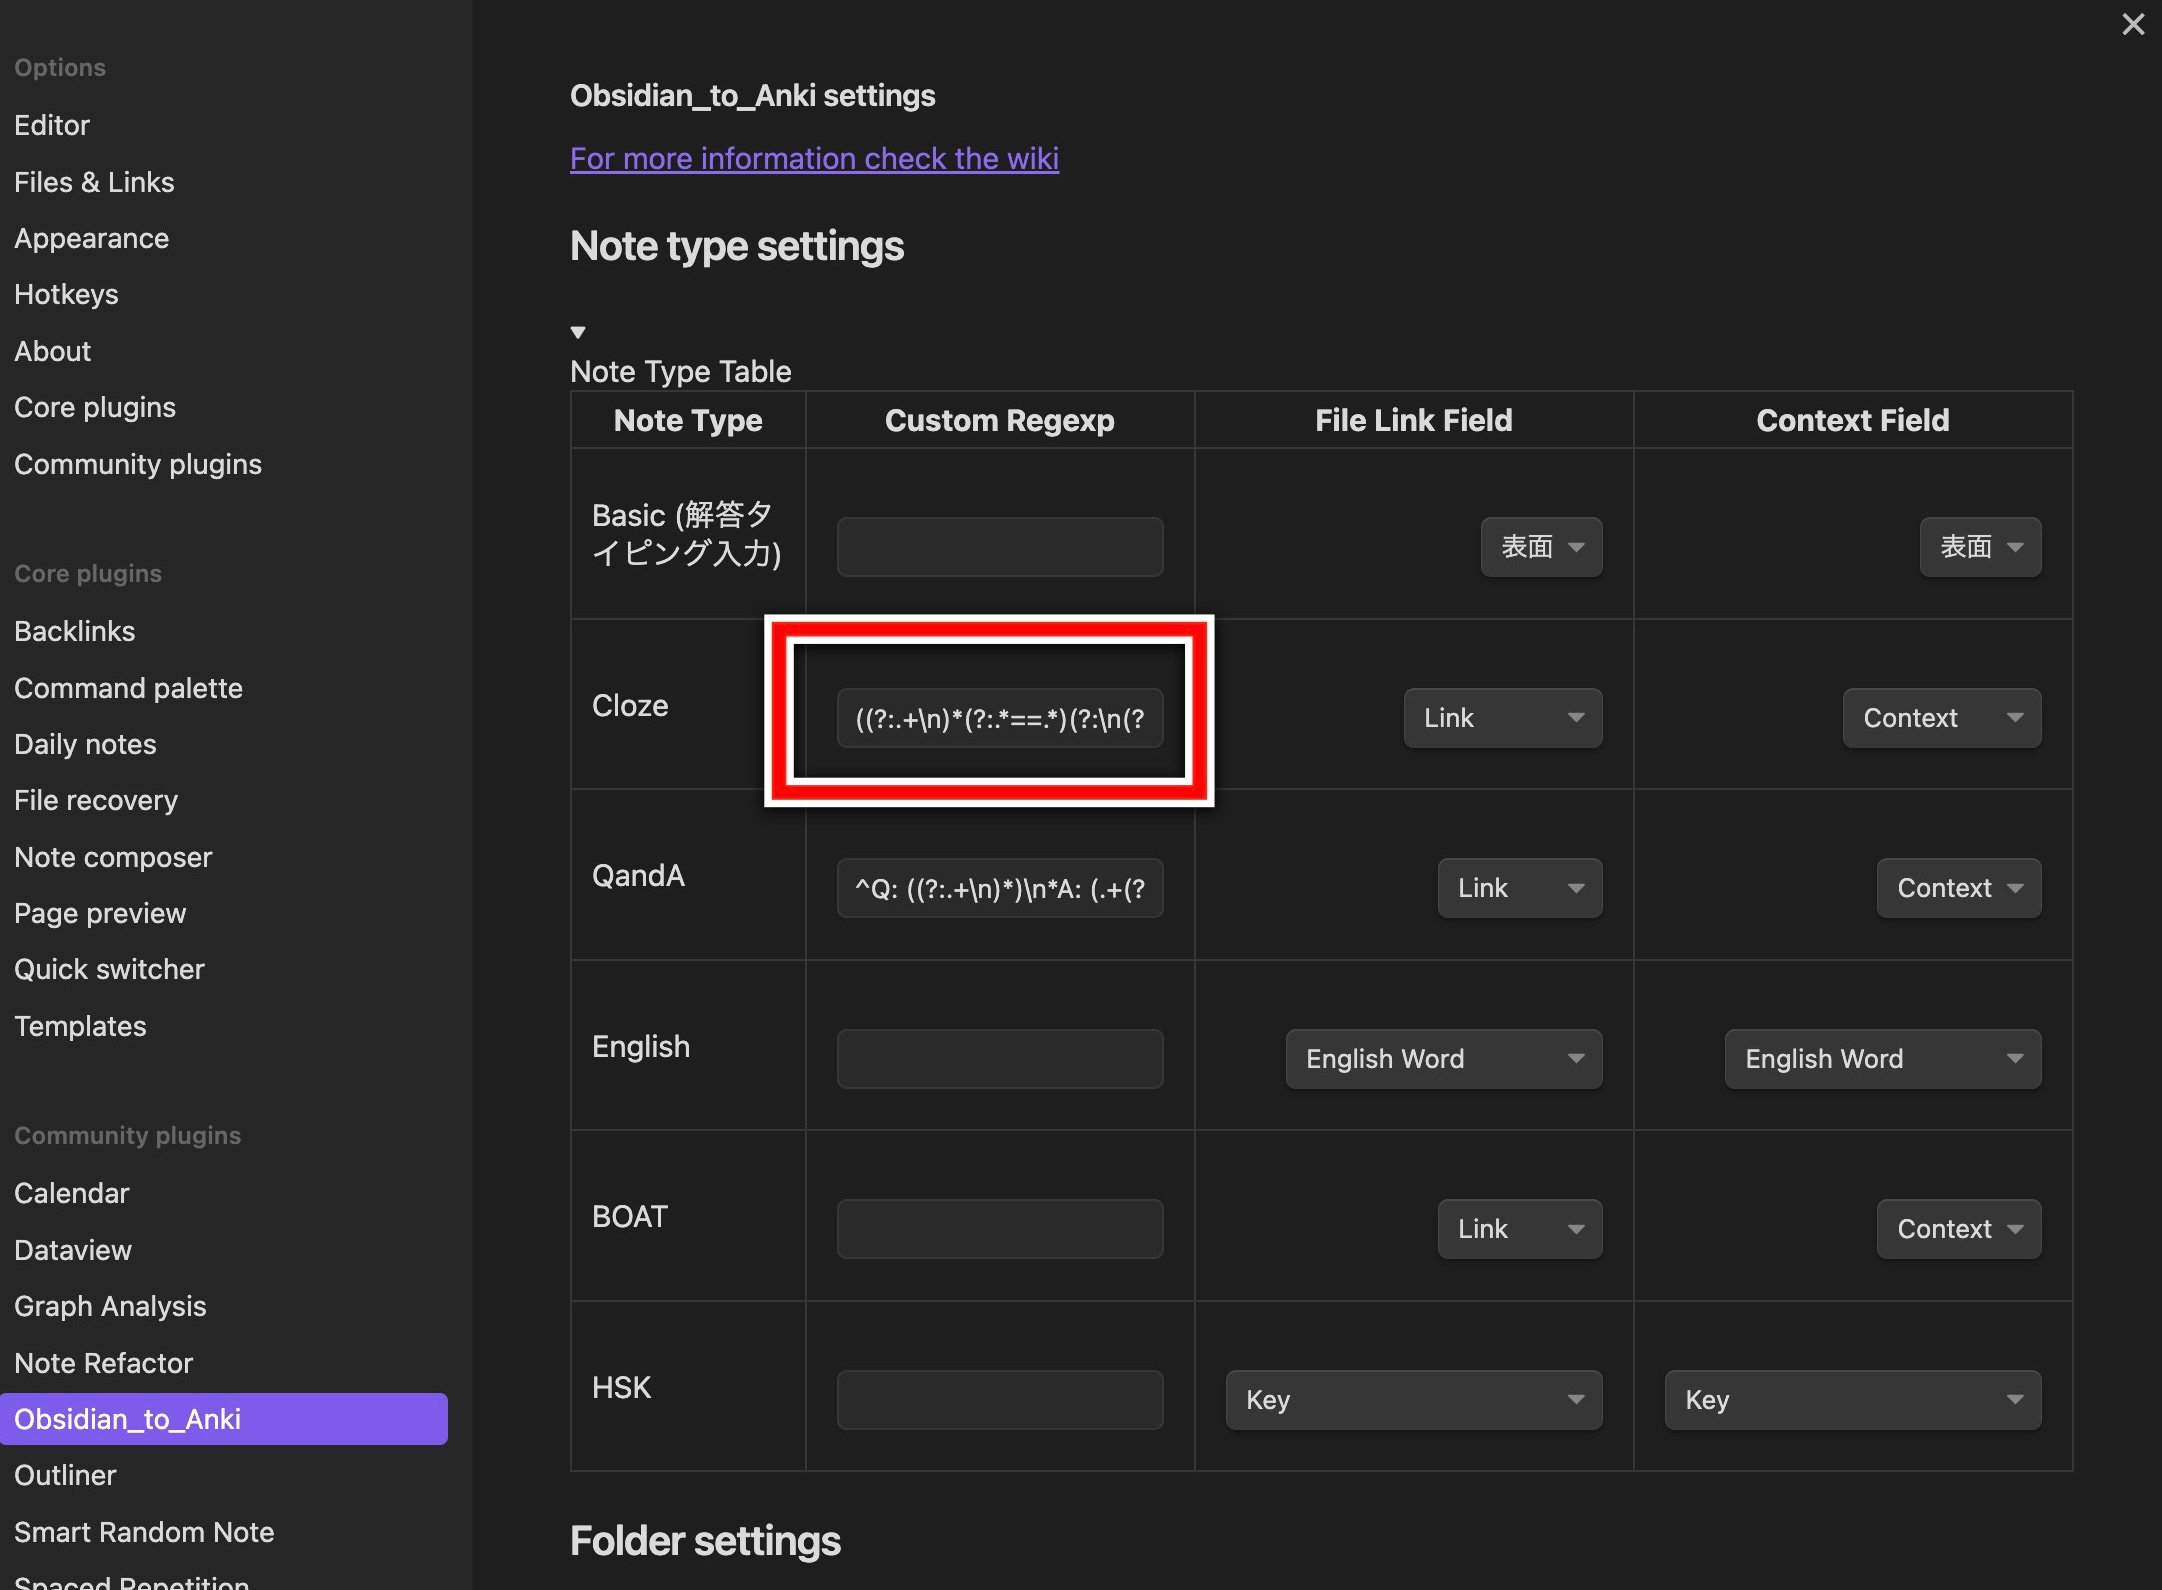Click the empty Custom Regexp field for BOAT
This screenshot has height=1590, width=2162.
[x=999, y=1228]
